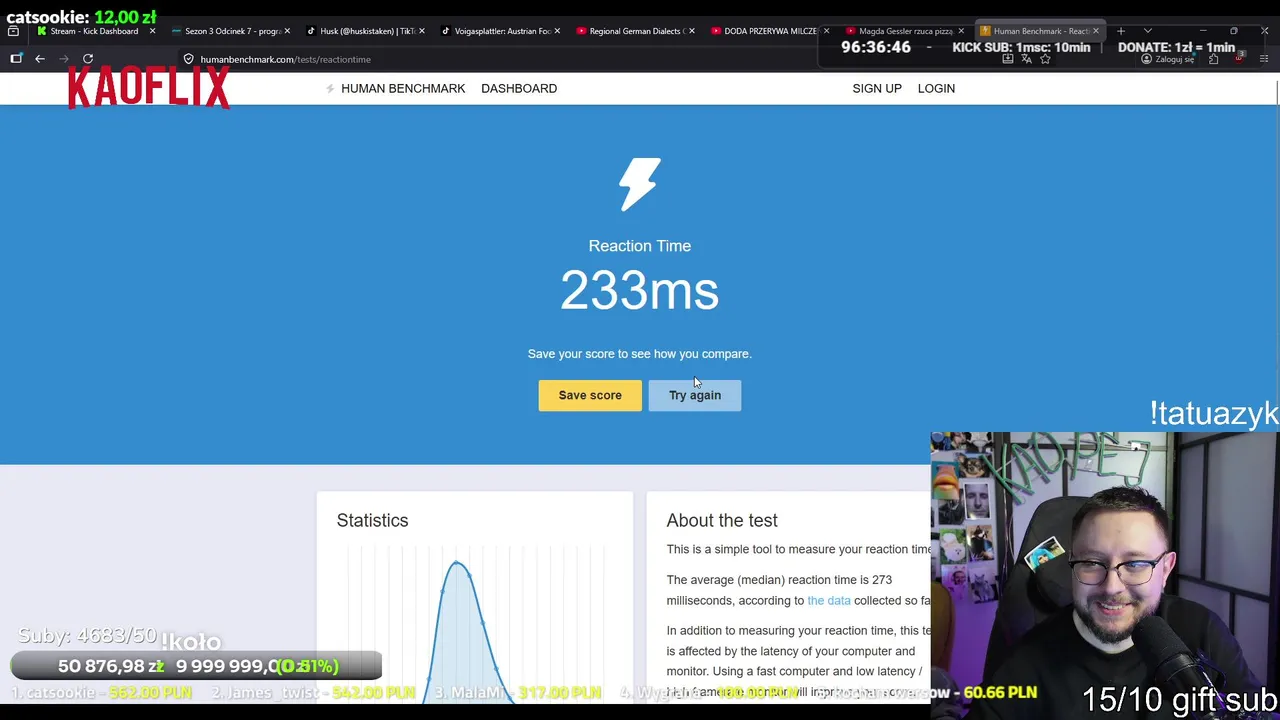Open a new browser tab with plus icon
Screen dimensions: 1280x720
click(1121, 31)
